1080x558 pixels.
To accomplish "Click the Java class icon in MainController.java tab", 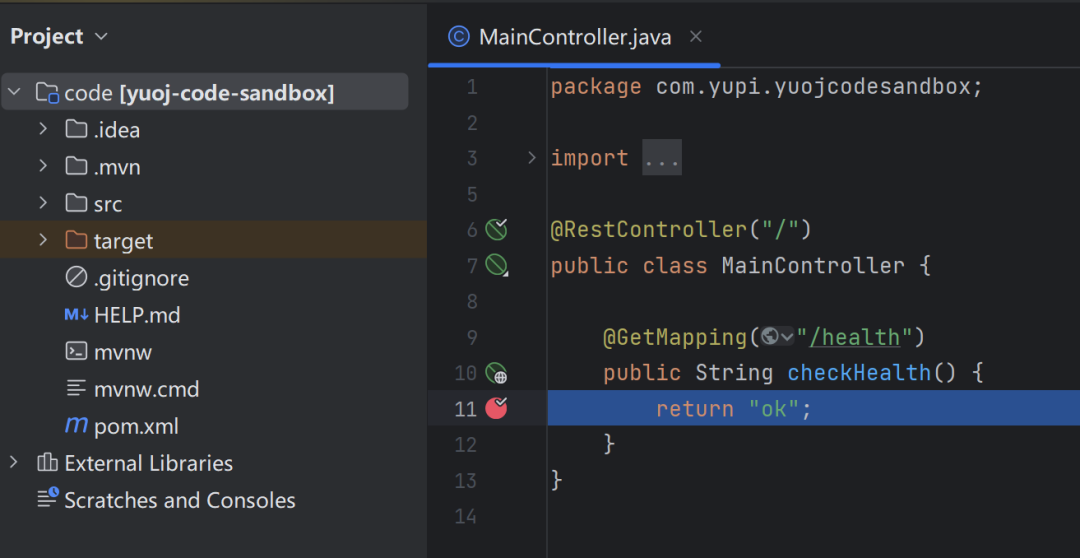I will pos(459,38).
